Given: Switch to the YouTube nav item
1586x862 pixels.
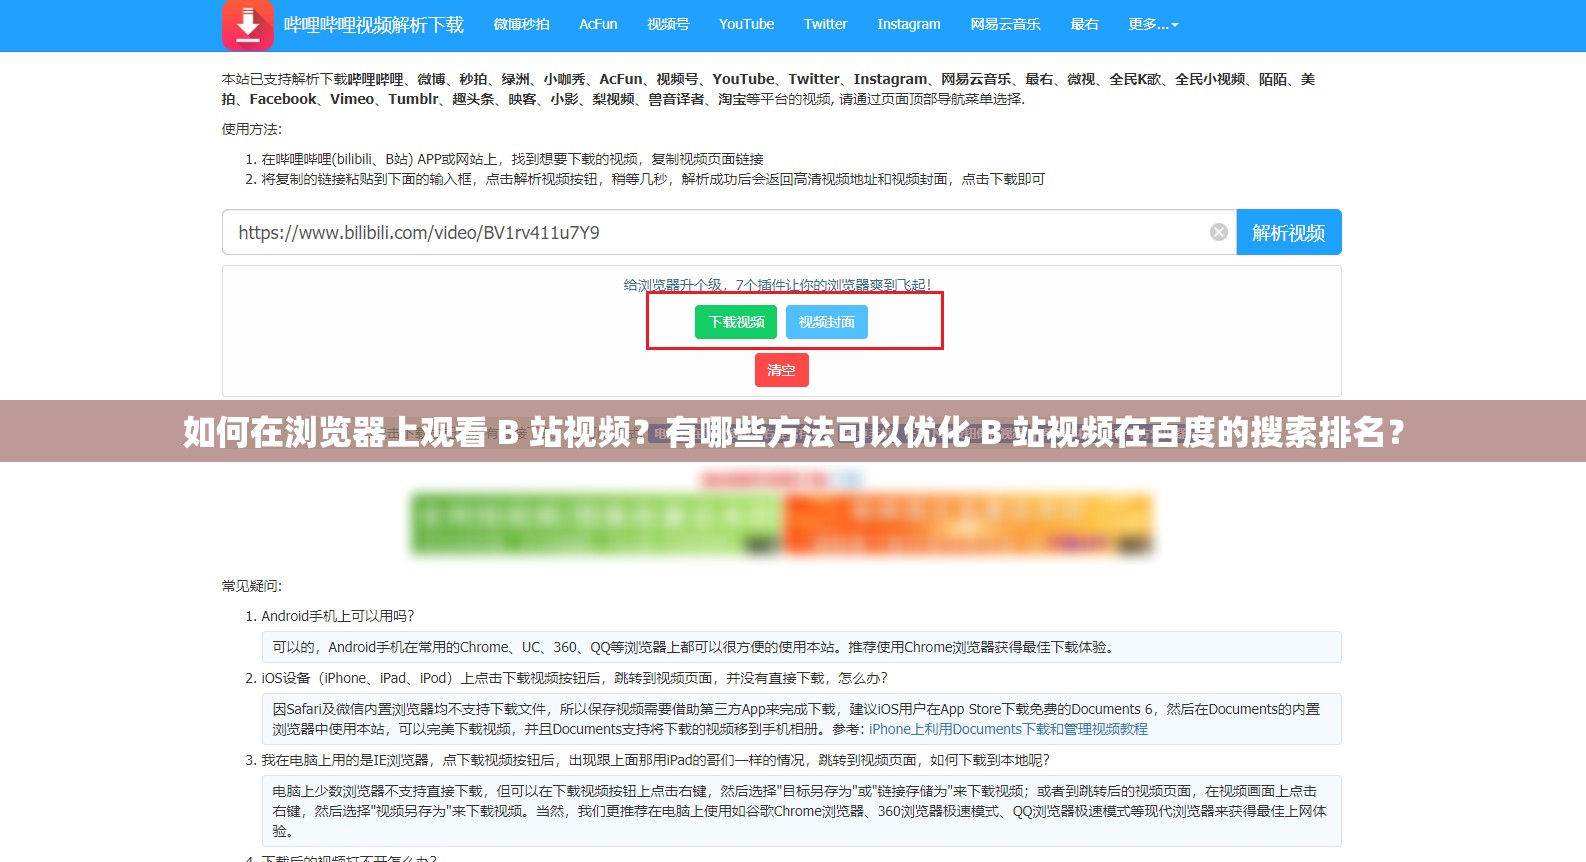Looking at the screenshot, I should point(746,24).
